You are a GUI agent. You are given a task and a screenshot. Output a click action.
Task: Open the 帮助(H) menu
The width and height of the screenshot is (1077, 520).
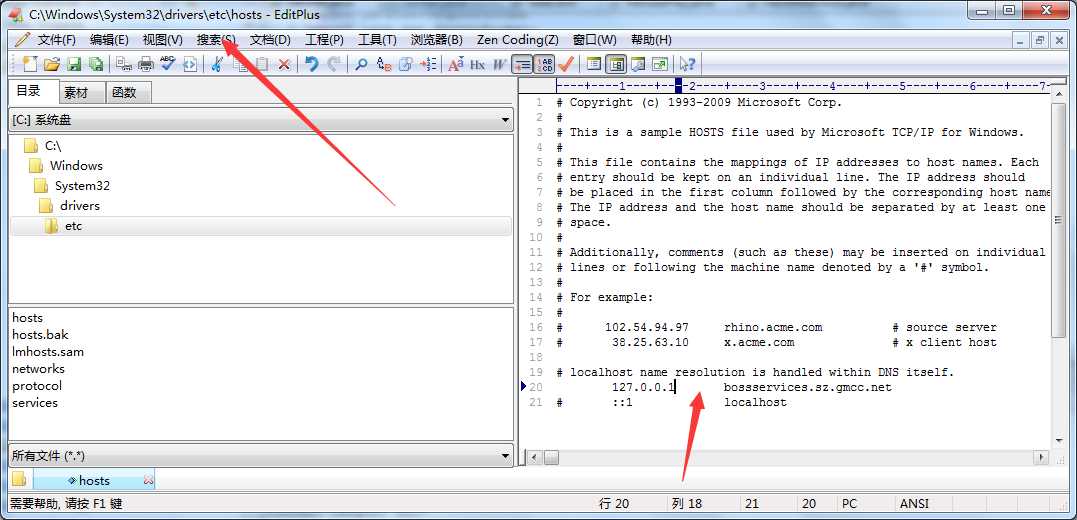tap(651, 40)
